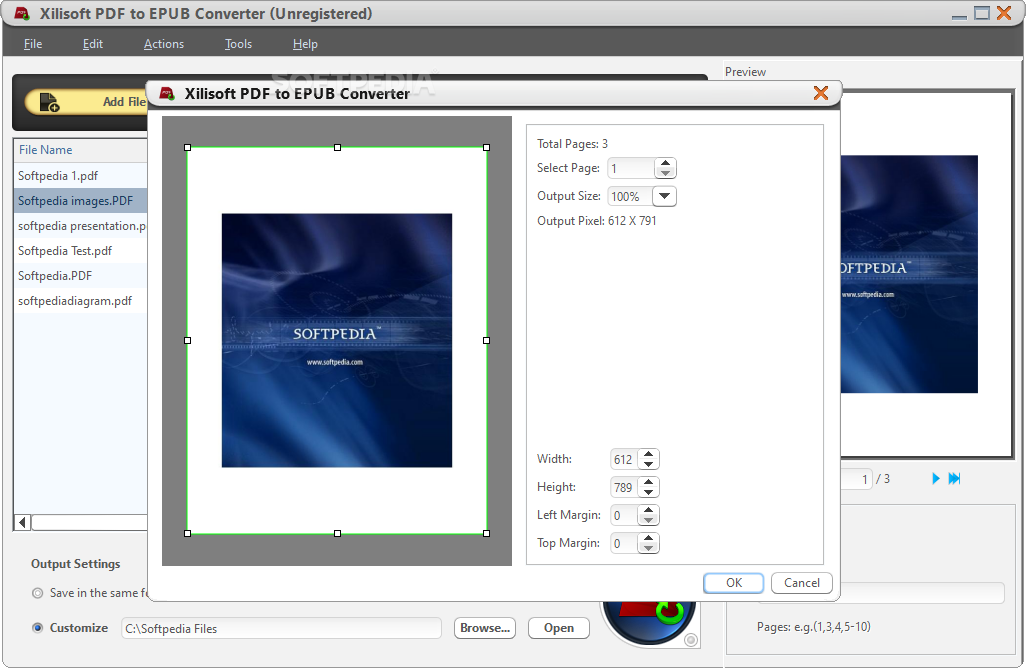
Task: Select the middle-right crop handle
Action: point(486,340)
